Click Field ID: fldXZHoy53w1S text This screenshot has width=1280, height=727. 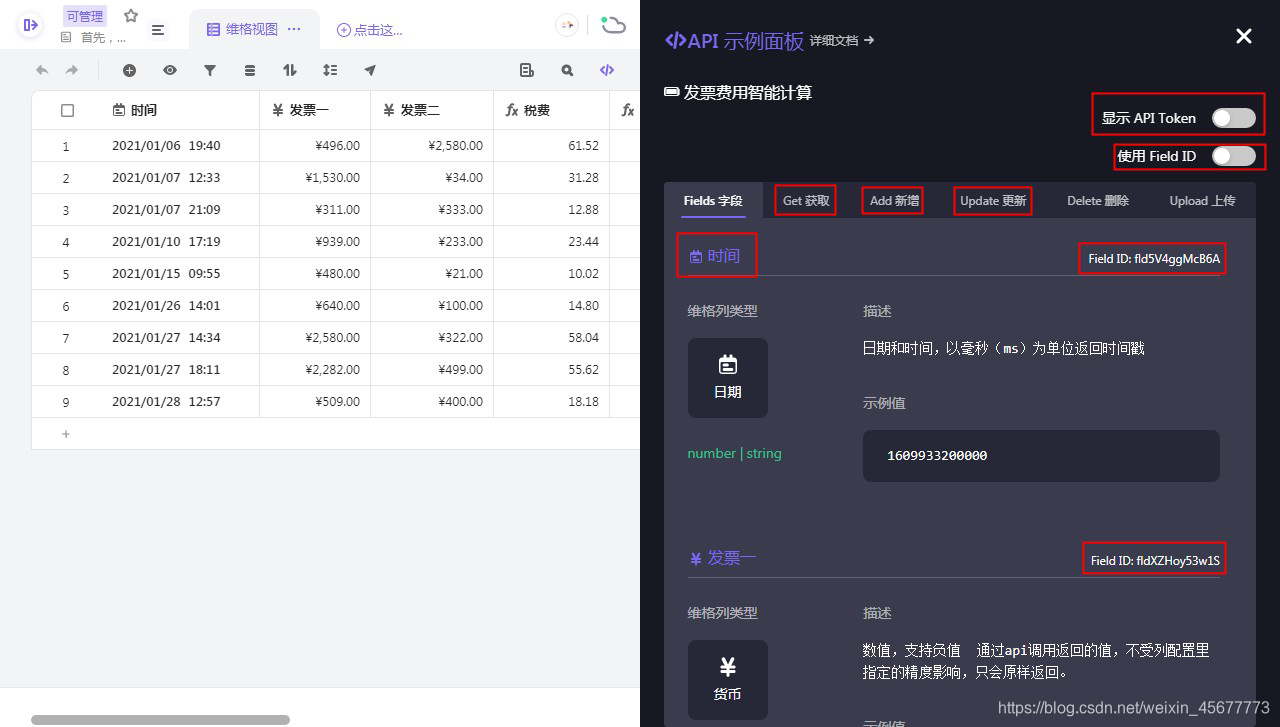(1155, 560)
